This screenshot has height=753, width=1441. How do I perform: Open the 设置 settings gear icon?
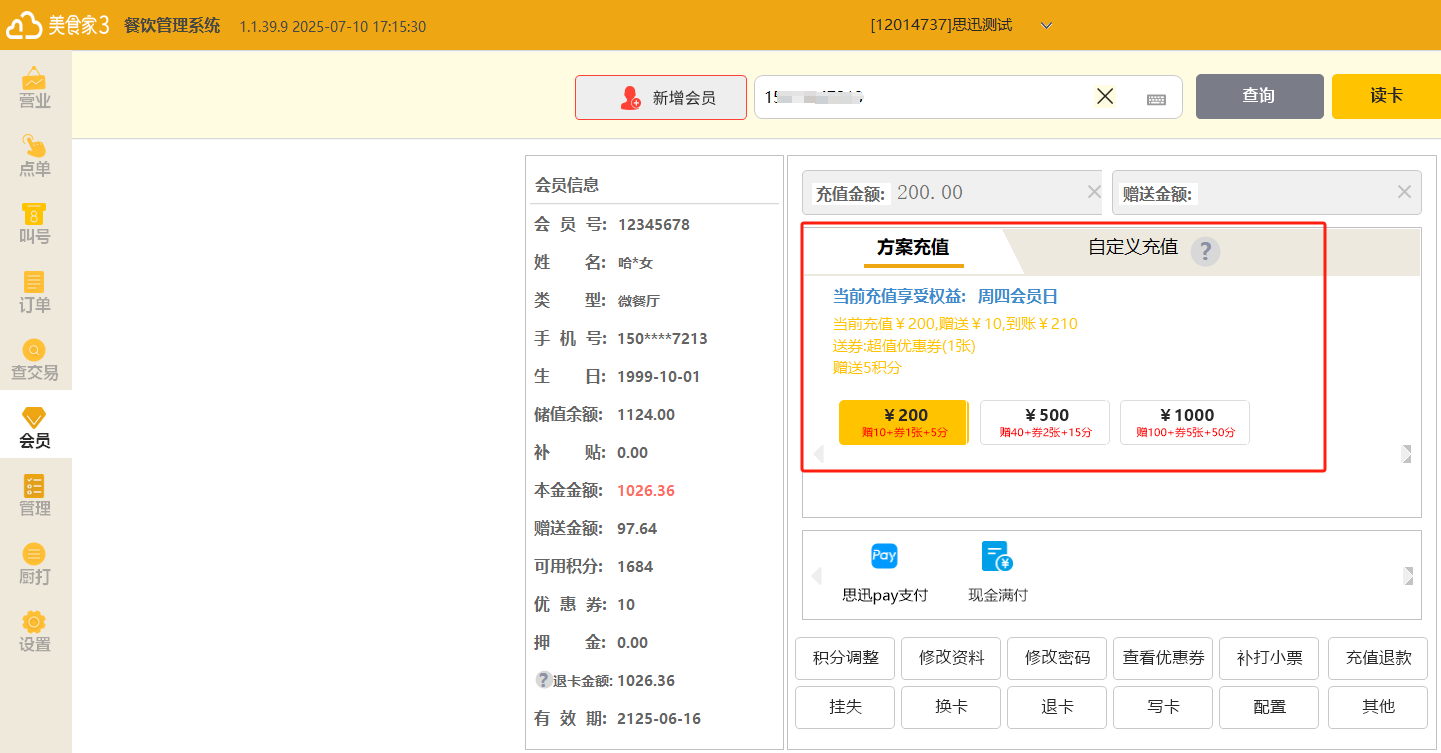coord(35,632)
